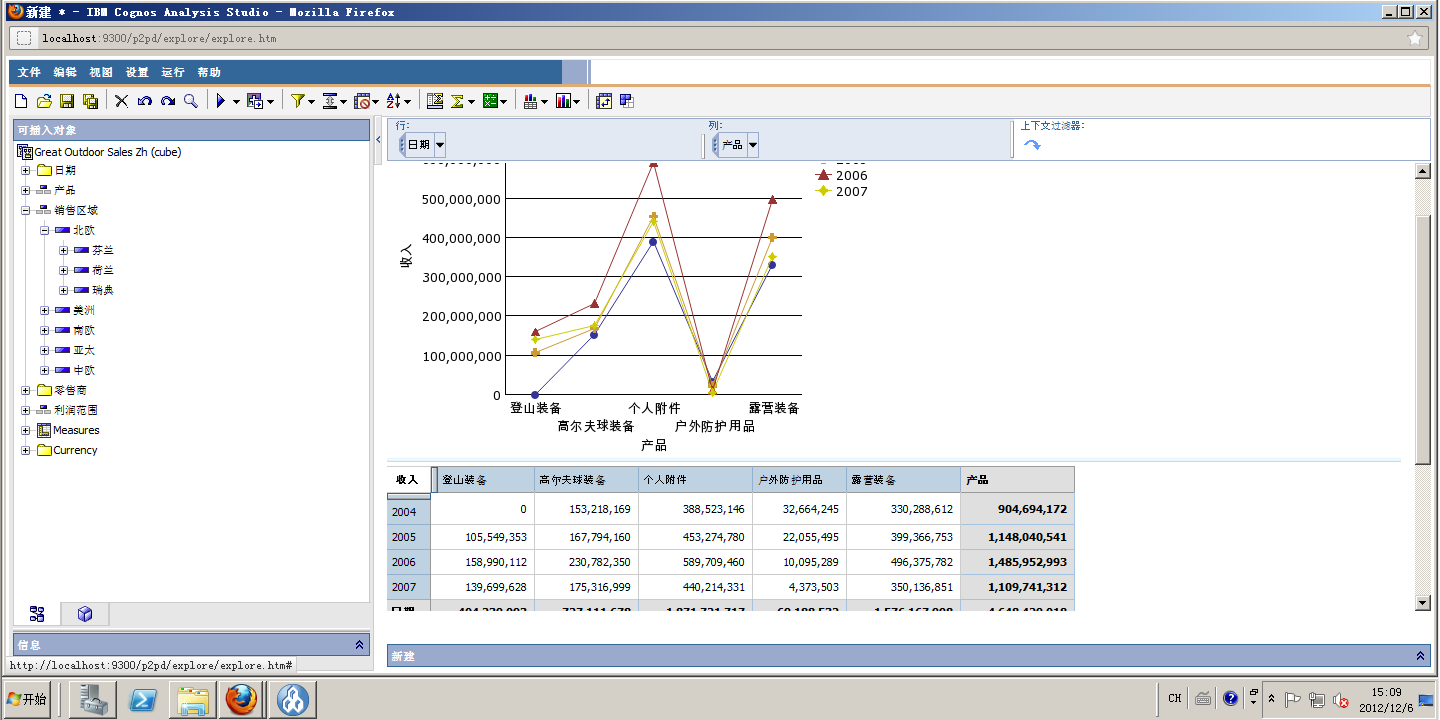Click the Swap rows and columns icon
1440x720 pixels.
tap(604, 101)
